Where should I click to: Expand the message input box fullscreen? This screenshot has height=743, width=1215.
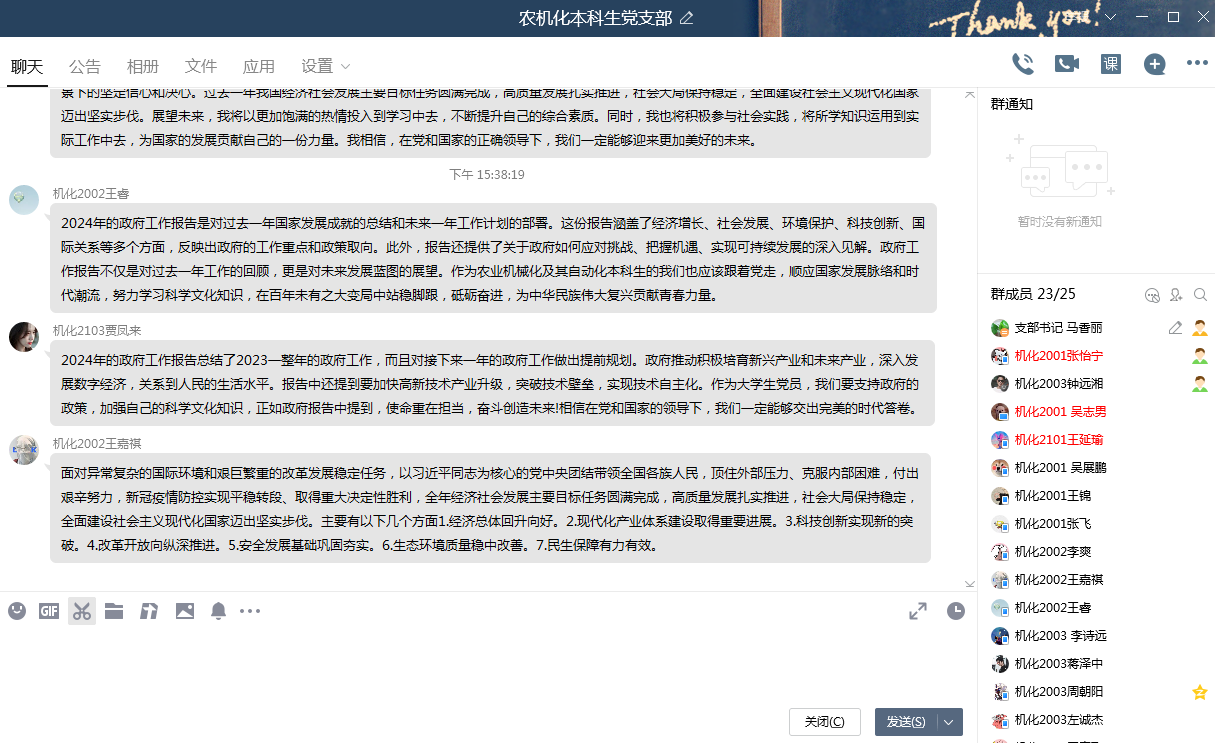pos(918,610)
